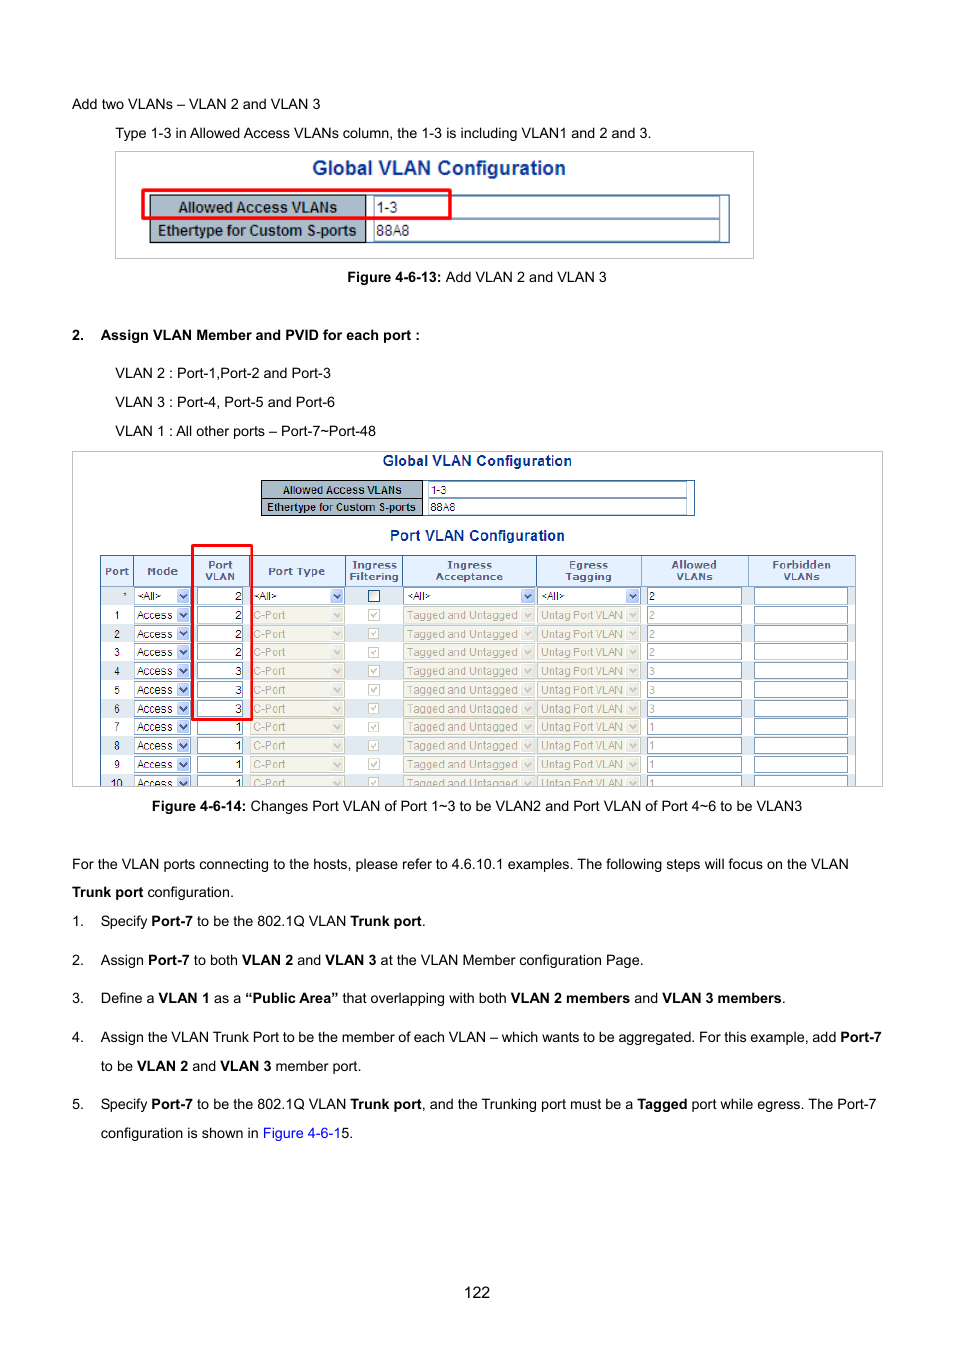Click the Port Type column header

[297, 571]
